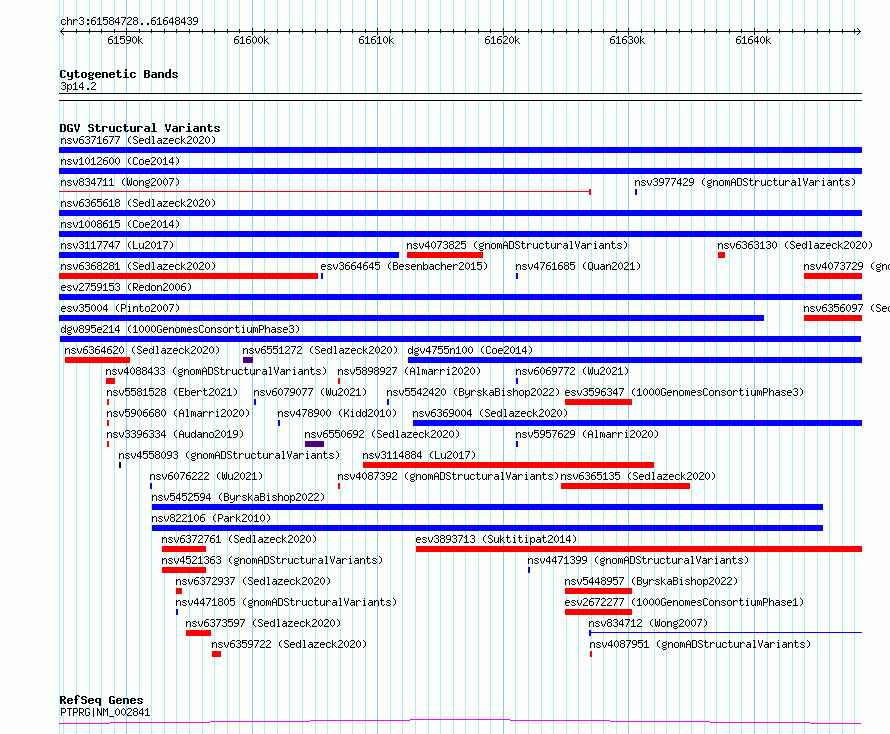Select esv3893713 (Suktitipat2014) label
The height and width of the screenshot is (734, 890).
tap(496, 539)
